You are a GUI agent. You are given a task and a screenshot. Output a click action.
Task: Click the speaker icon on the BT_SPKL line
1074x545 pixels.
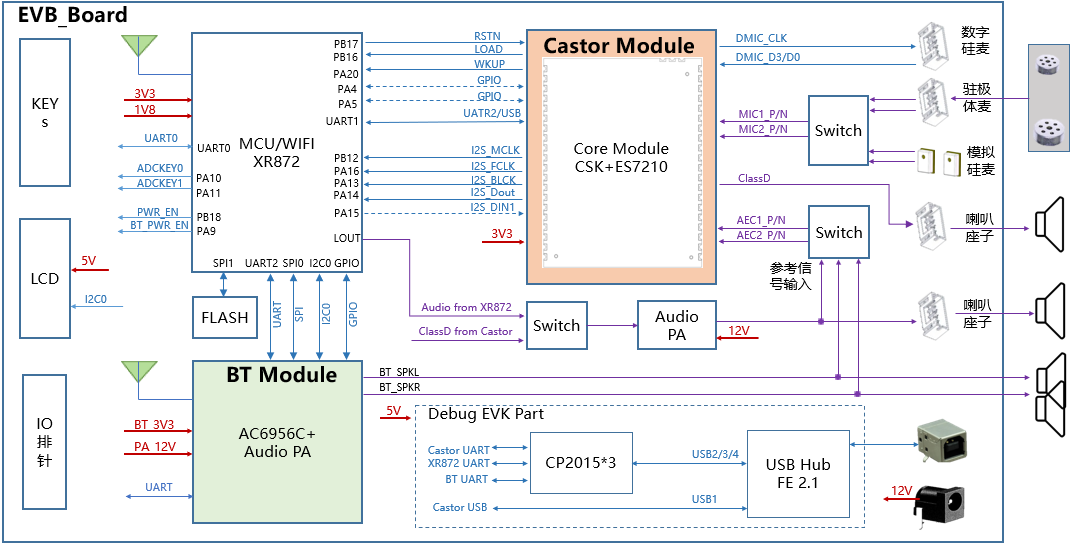1051,377
